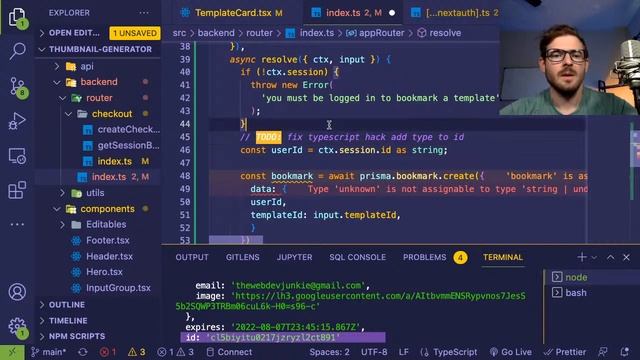
Task: Click Go Live in status bar
Action: click(511, 352)
